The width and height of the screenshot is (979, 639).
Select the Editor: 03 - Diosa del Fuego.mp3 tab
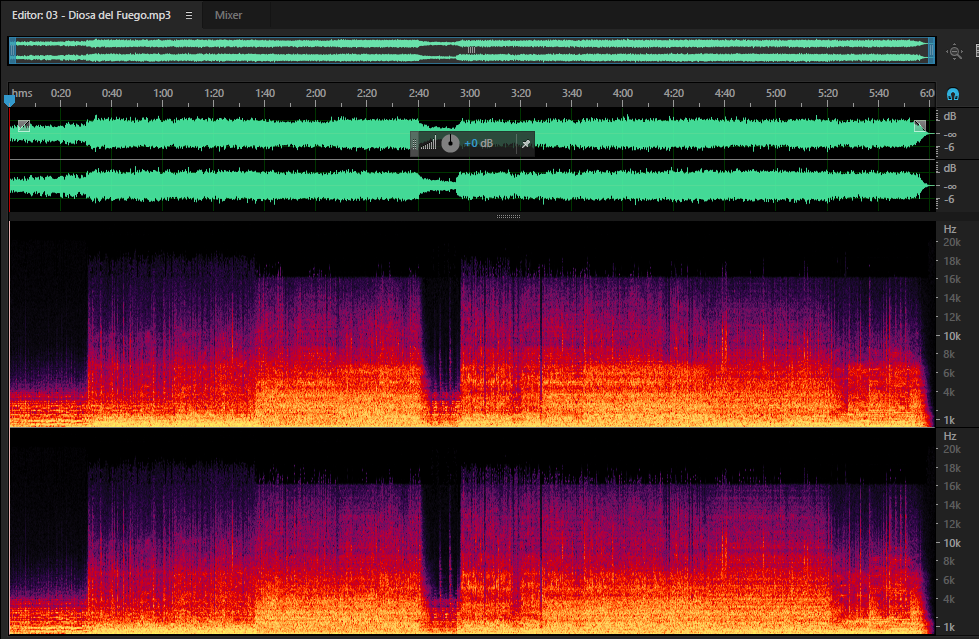91,15
